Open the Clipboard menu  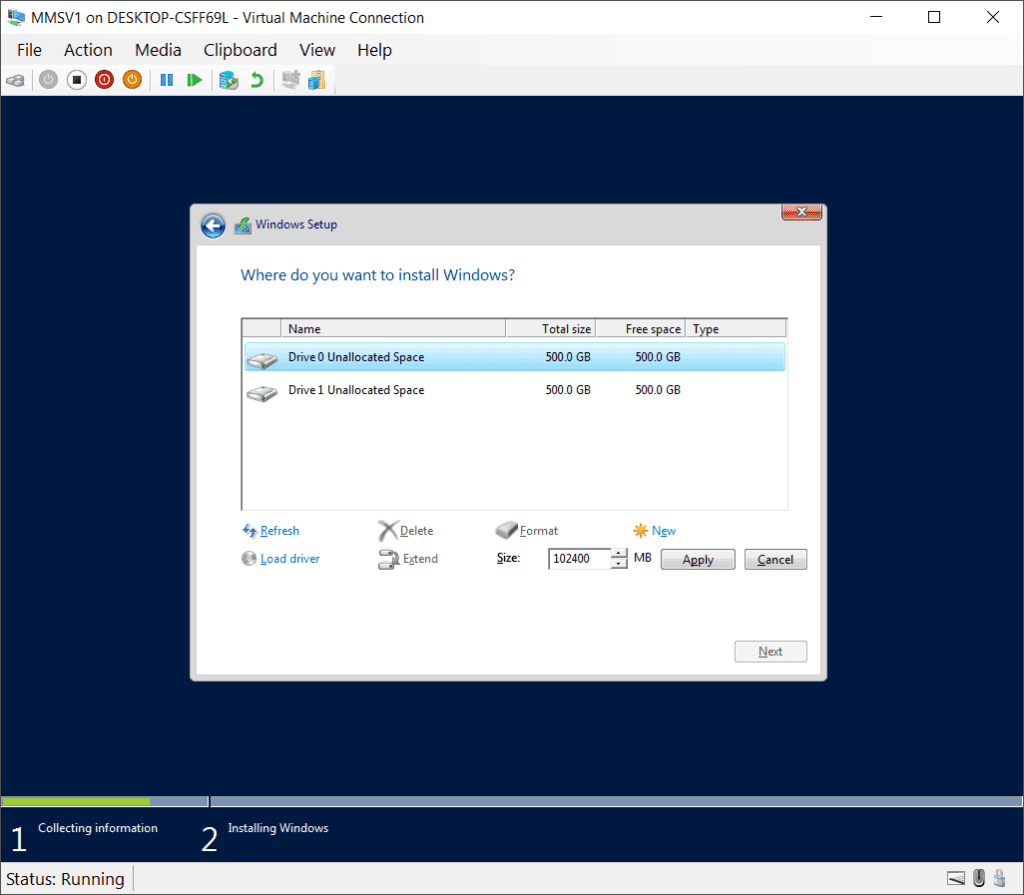point(240,50)
